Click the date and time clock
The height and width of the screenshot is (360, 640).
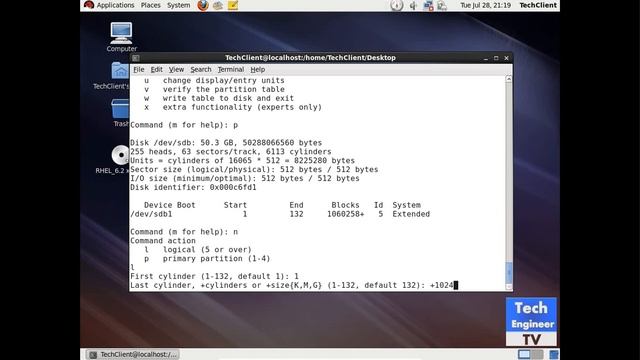click(x=485, y=5)
